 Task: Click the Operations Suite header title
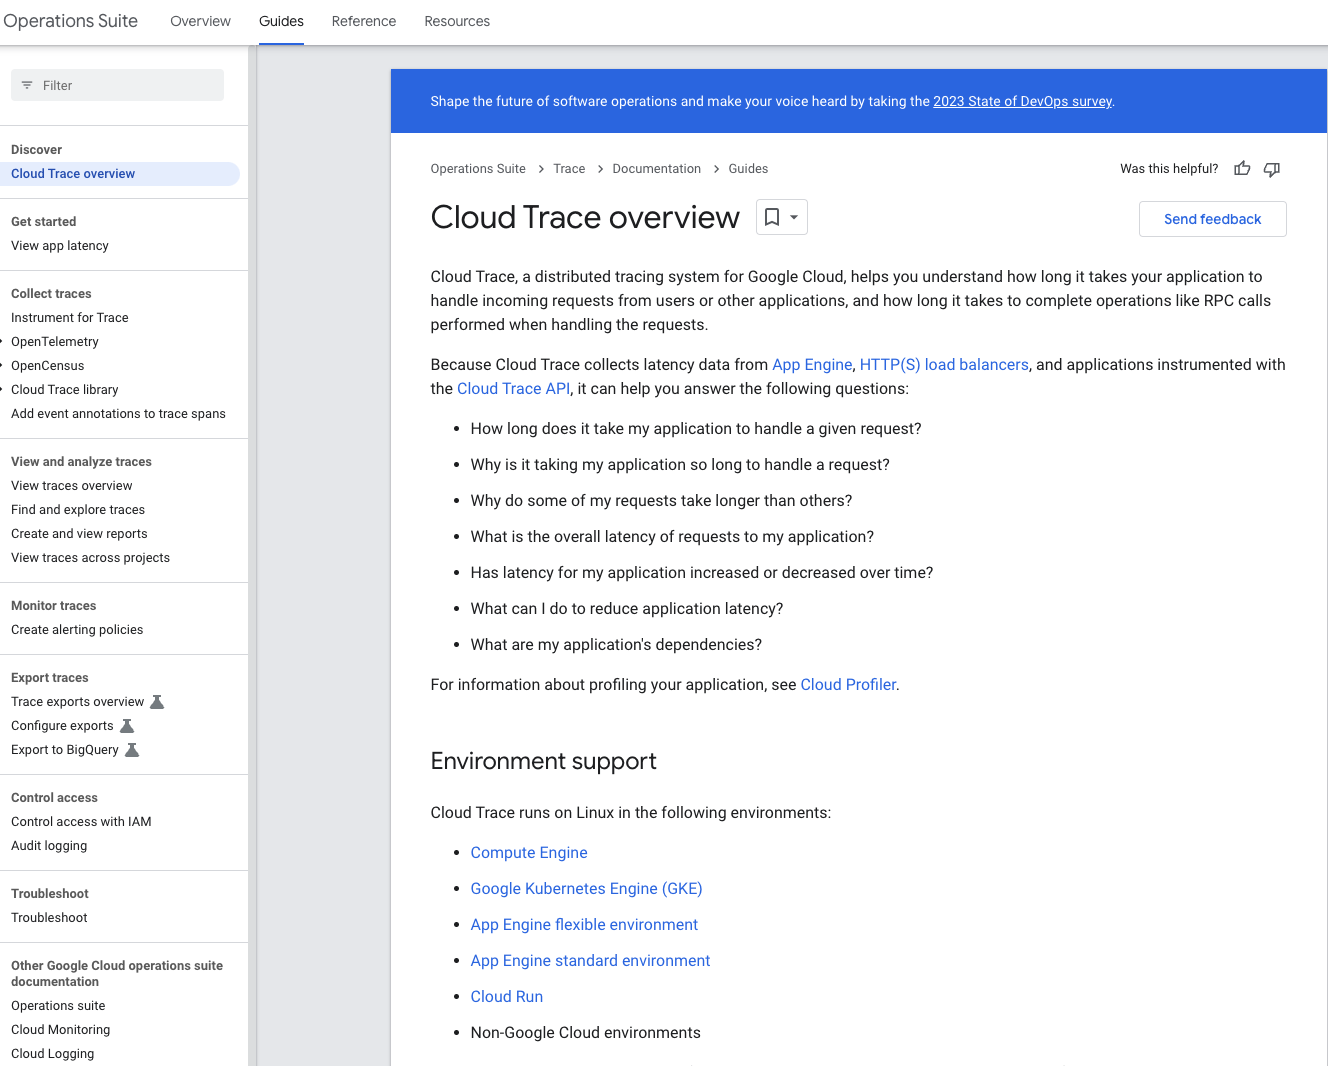70,21
